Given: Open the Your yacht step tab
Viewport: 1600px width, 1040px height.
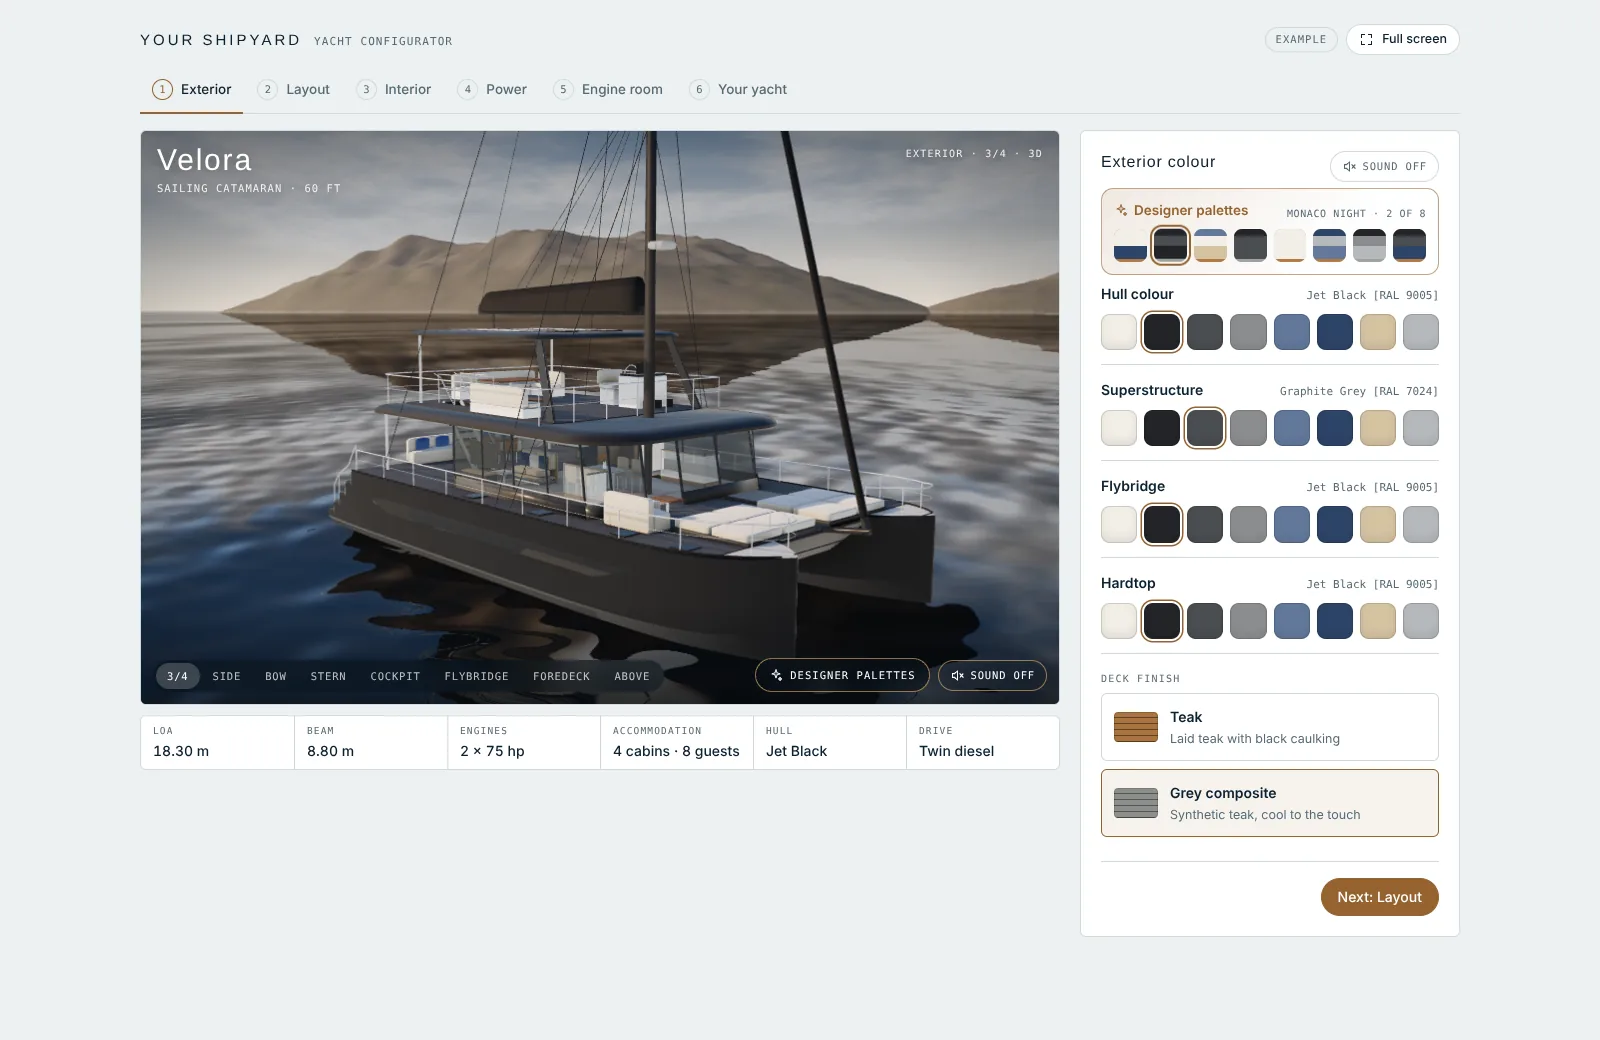Looking at the screenshot, I should pyautogui.click(x=738, y=89).
